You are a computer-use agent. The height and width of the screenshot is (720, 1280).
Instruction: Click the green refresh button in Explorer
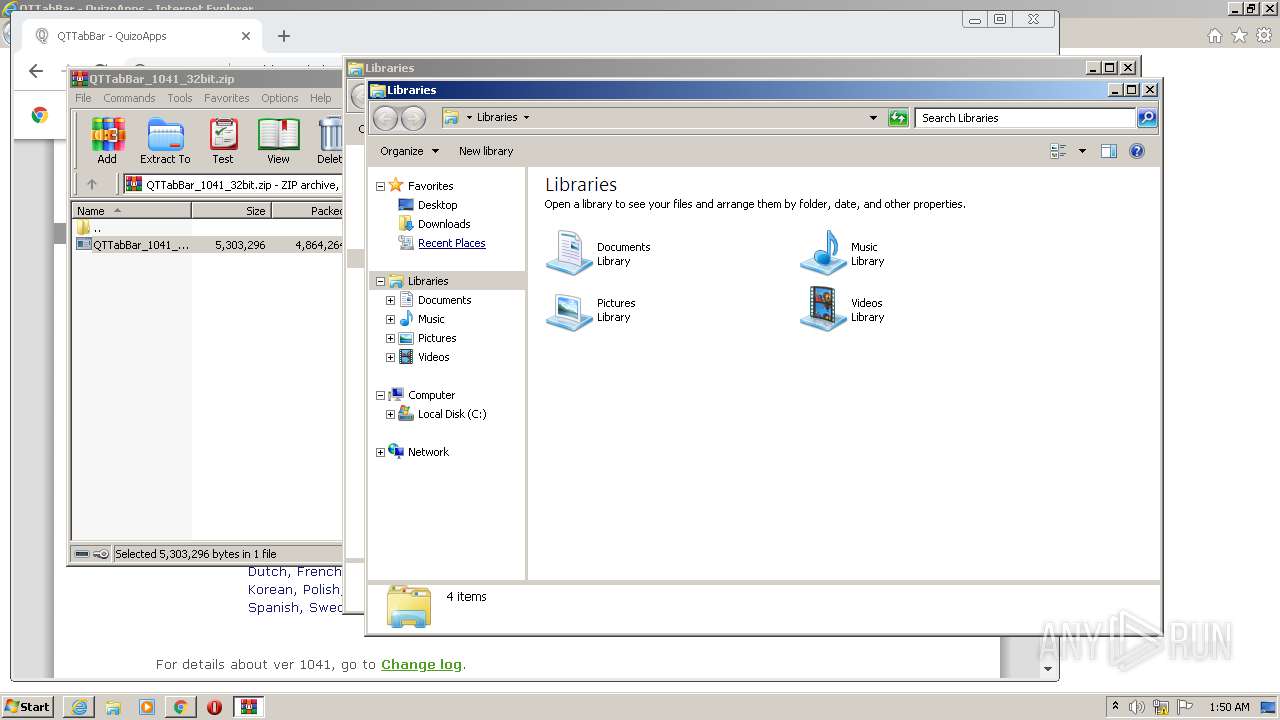coord(898,118)
